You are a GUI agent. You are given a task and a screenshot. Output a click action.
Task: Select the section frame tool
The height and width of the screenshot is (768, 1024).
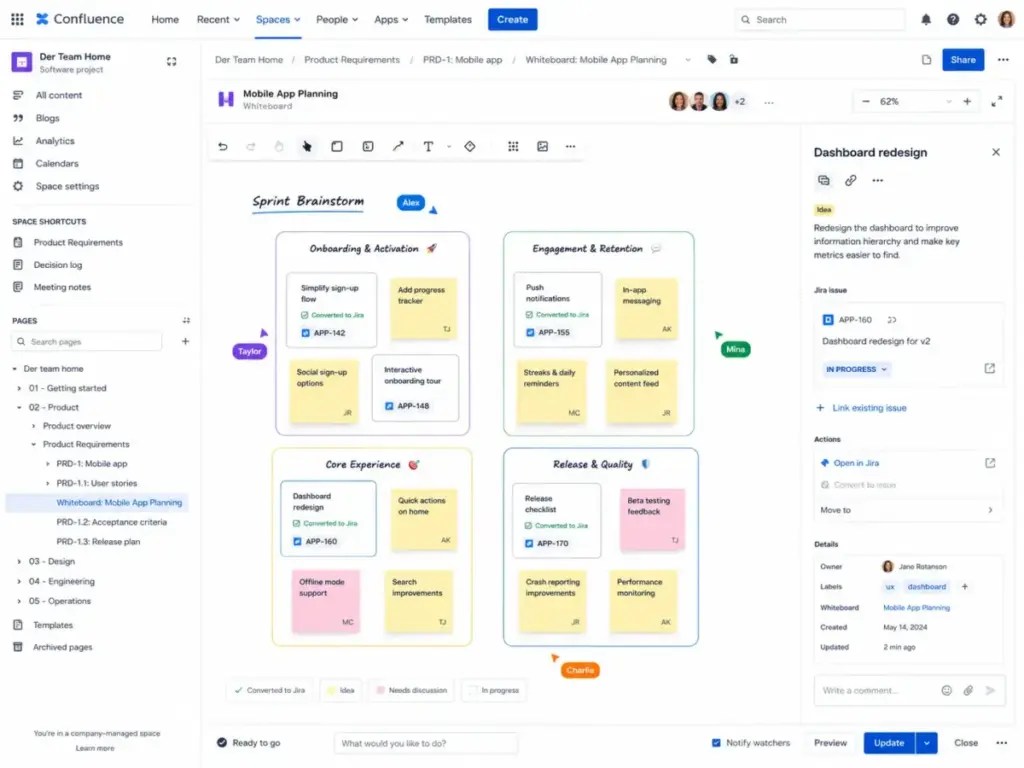[368, 146]
